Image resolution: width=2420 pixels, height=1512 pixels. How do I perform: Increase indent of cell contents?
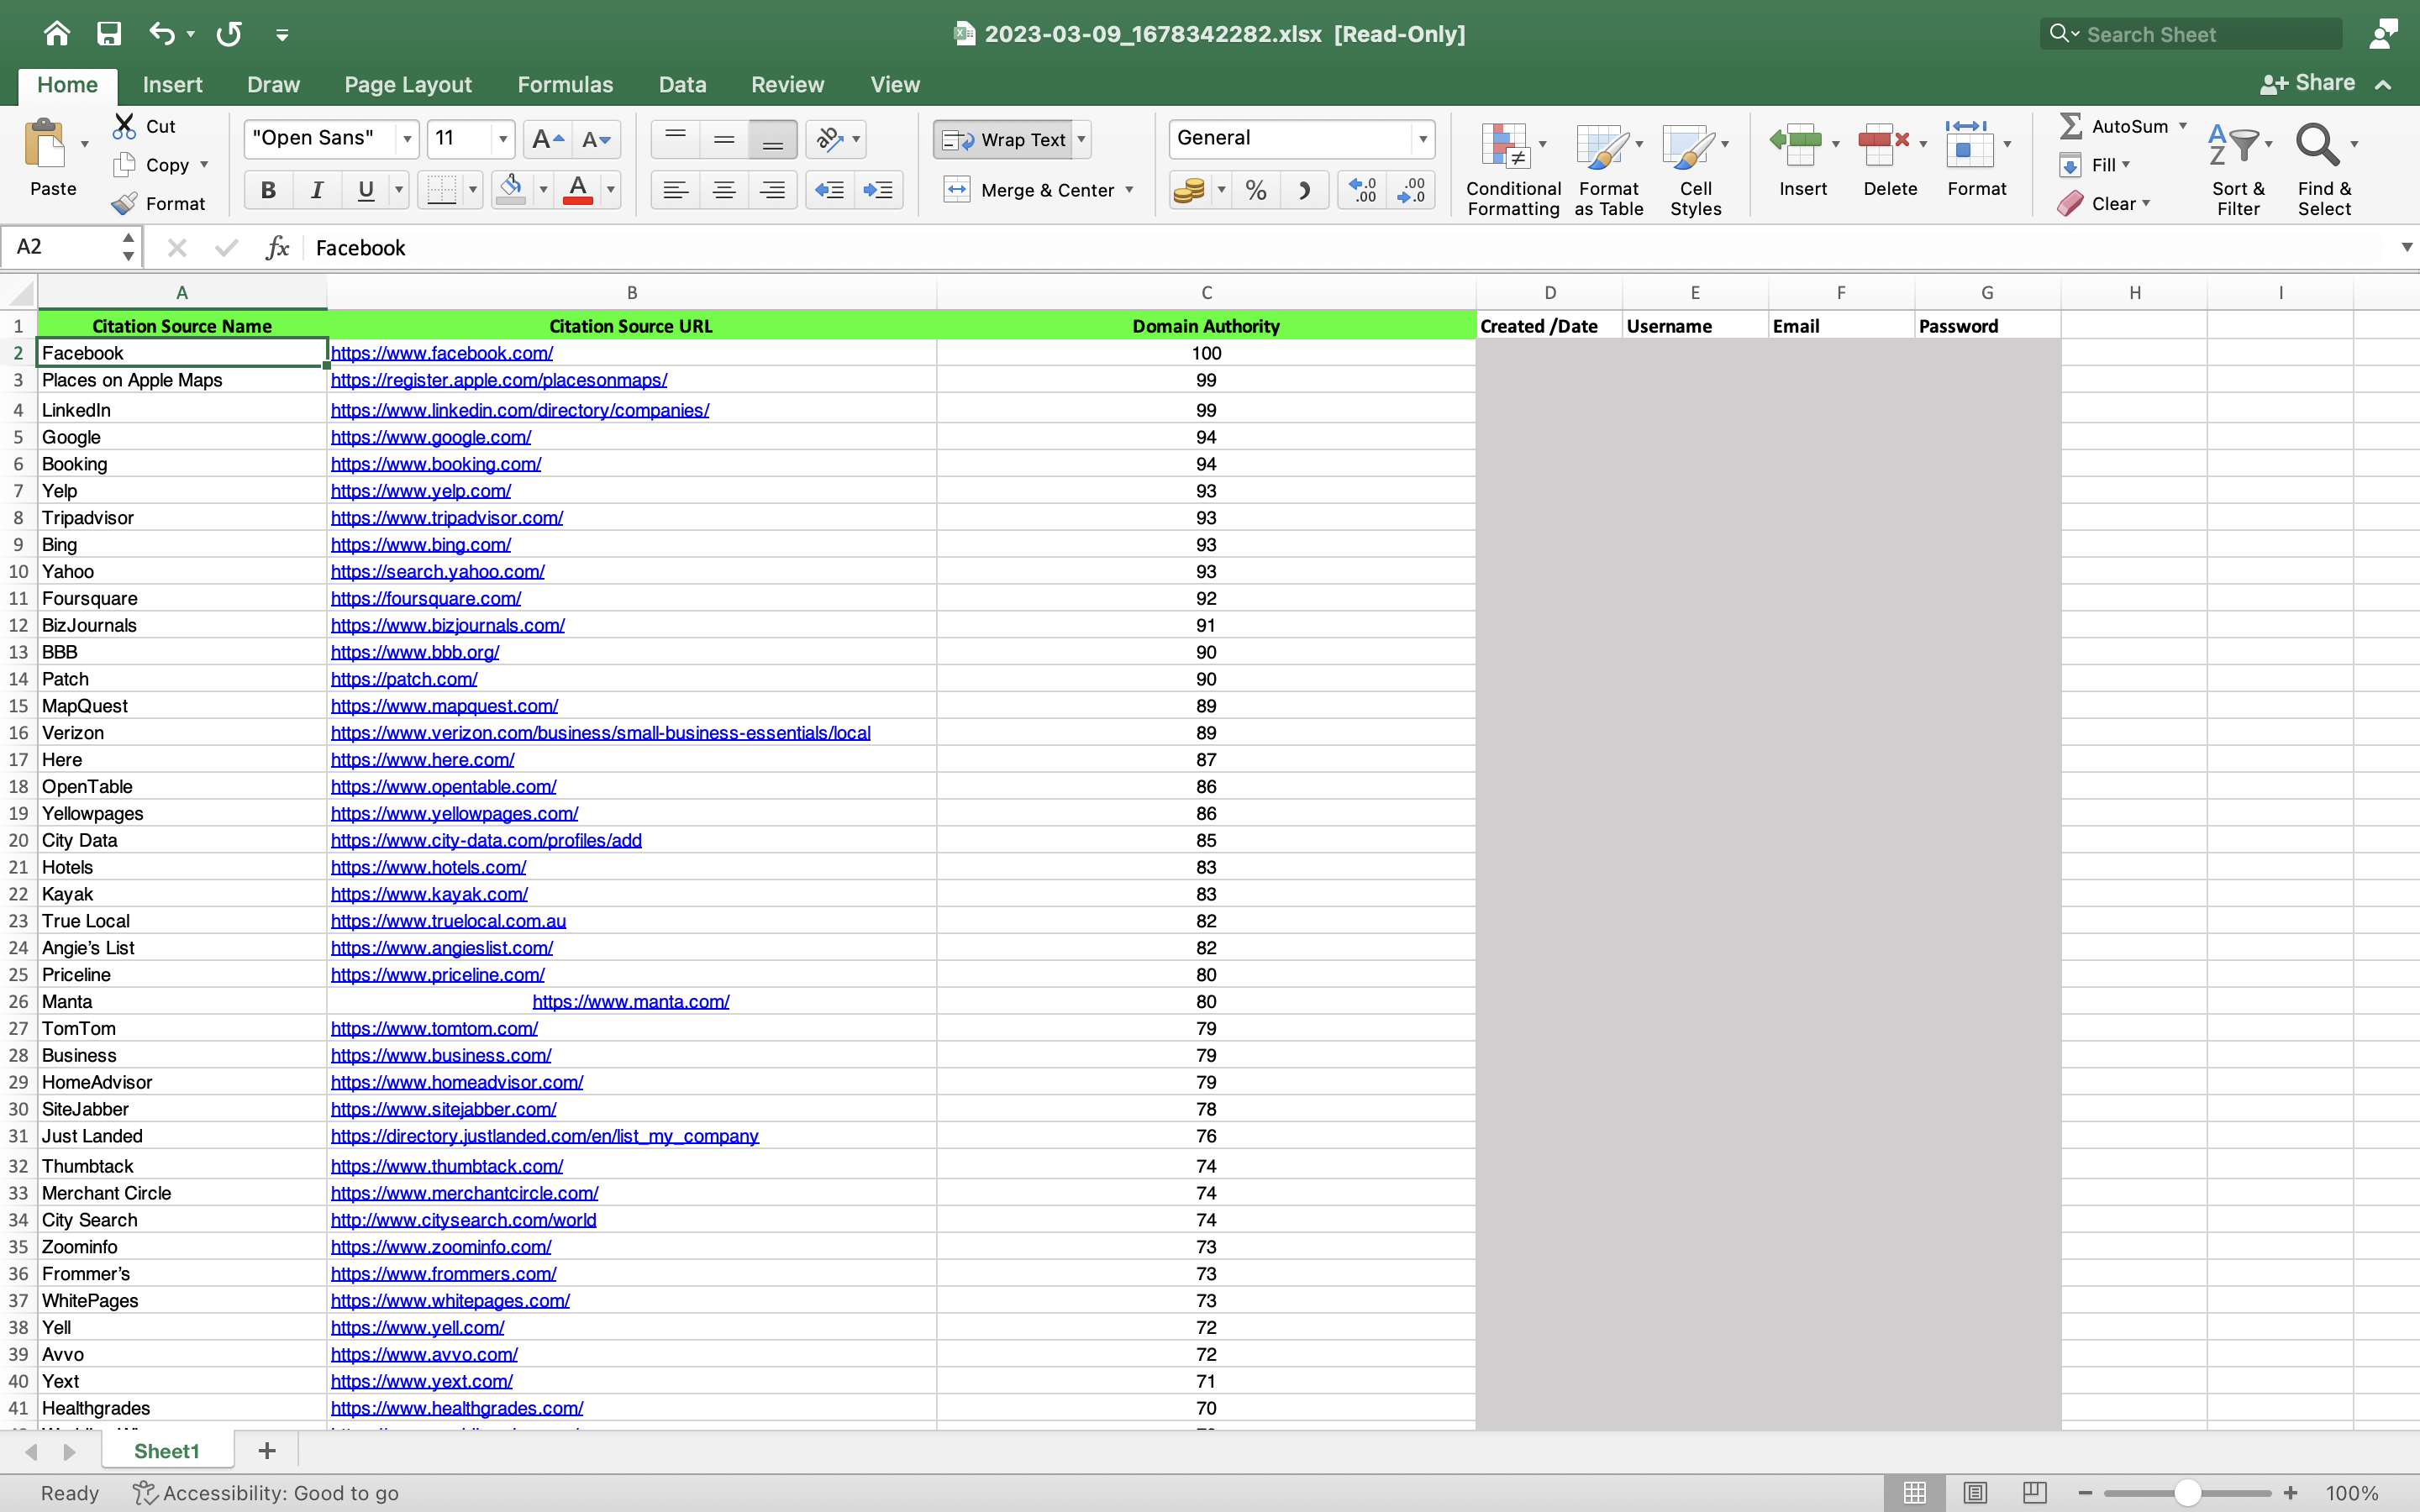(x=878, y=190)
